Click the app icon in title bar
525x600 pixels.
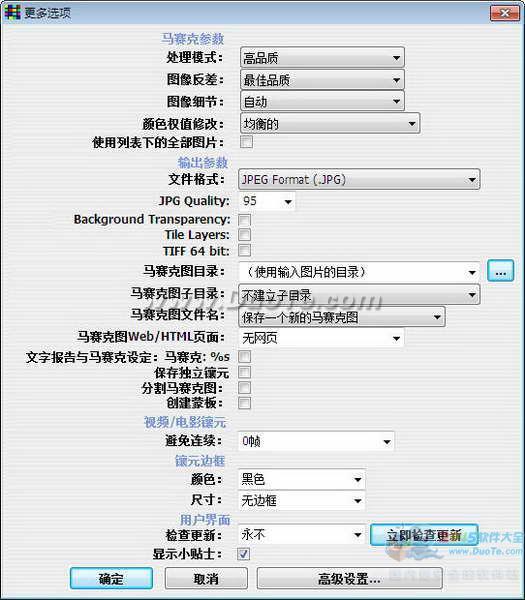coord(12,13)
